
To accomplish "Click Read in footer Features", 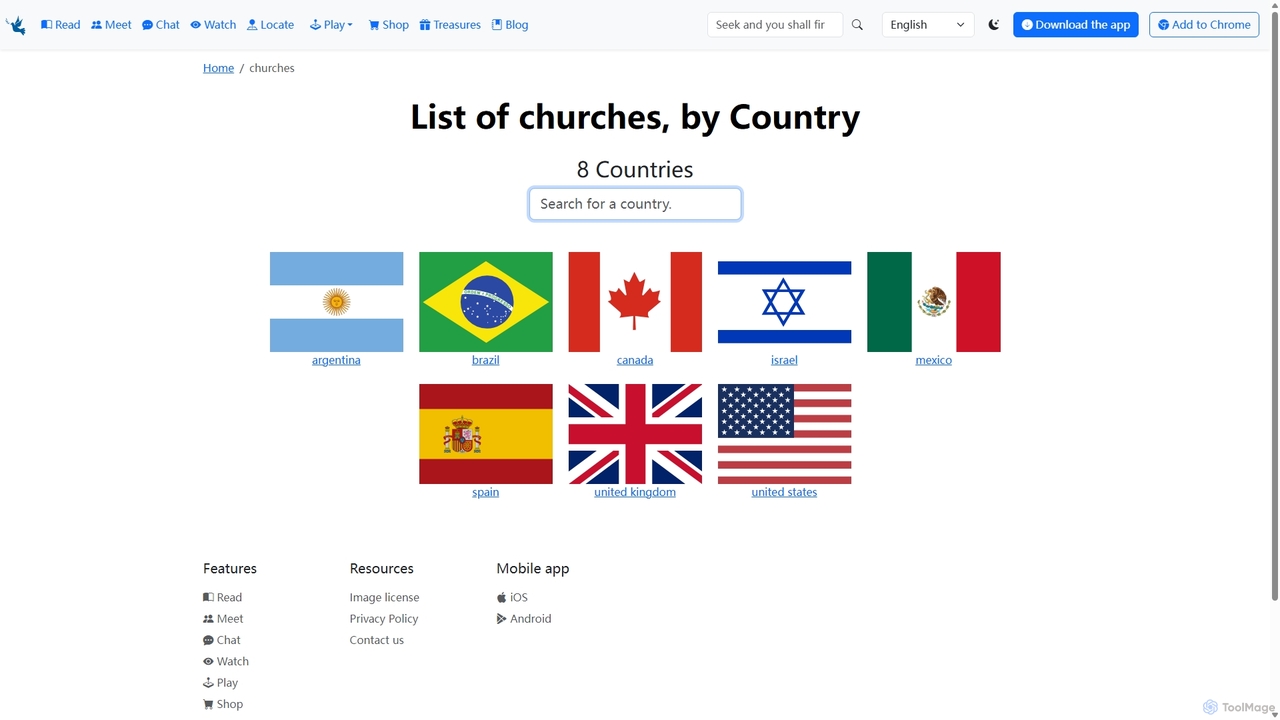I will coord(222,597).
